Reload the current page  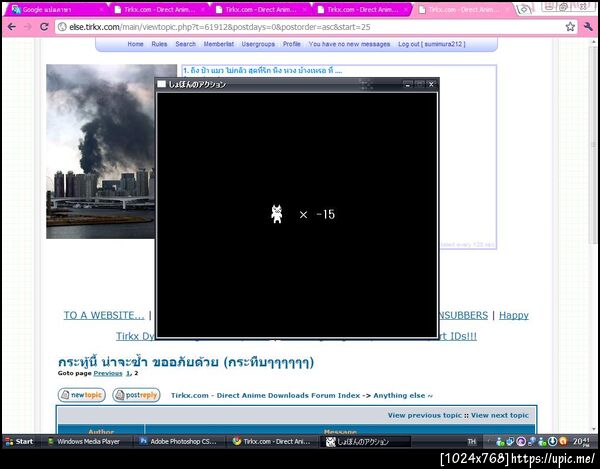(x=44, y=27)
